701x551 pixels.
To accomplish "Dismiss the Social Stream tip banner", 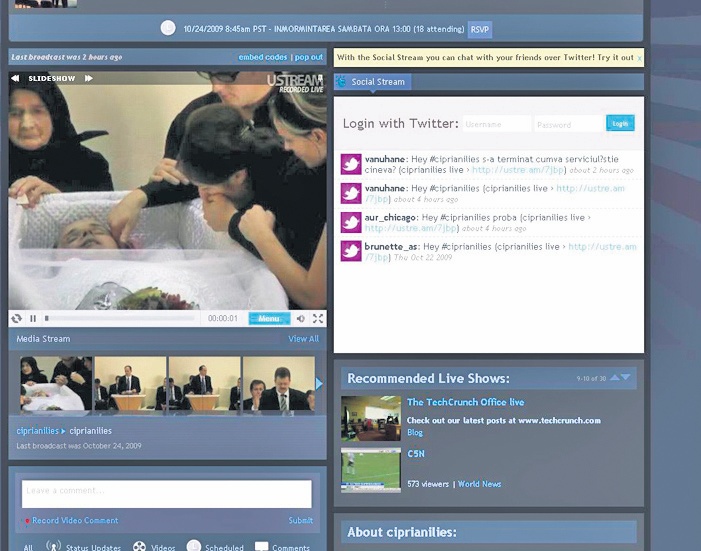I will 639,58.
